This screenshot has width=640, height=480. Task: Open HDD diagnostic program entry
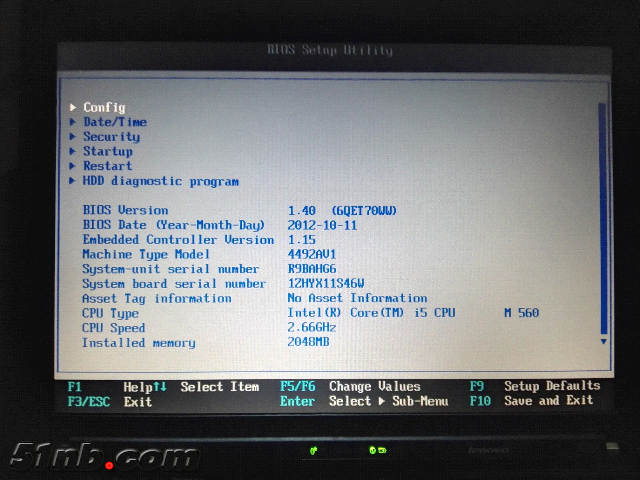pos(161,181)
